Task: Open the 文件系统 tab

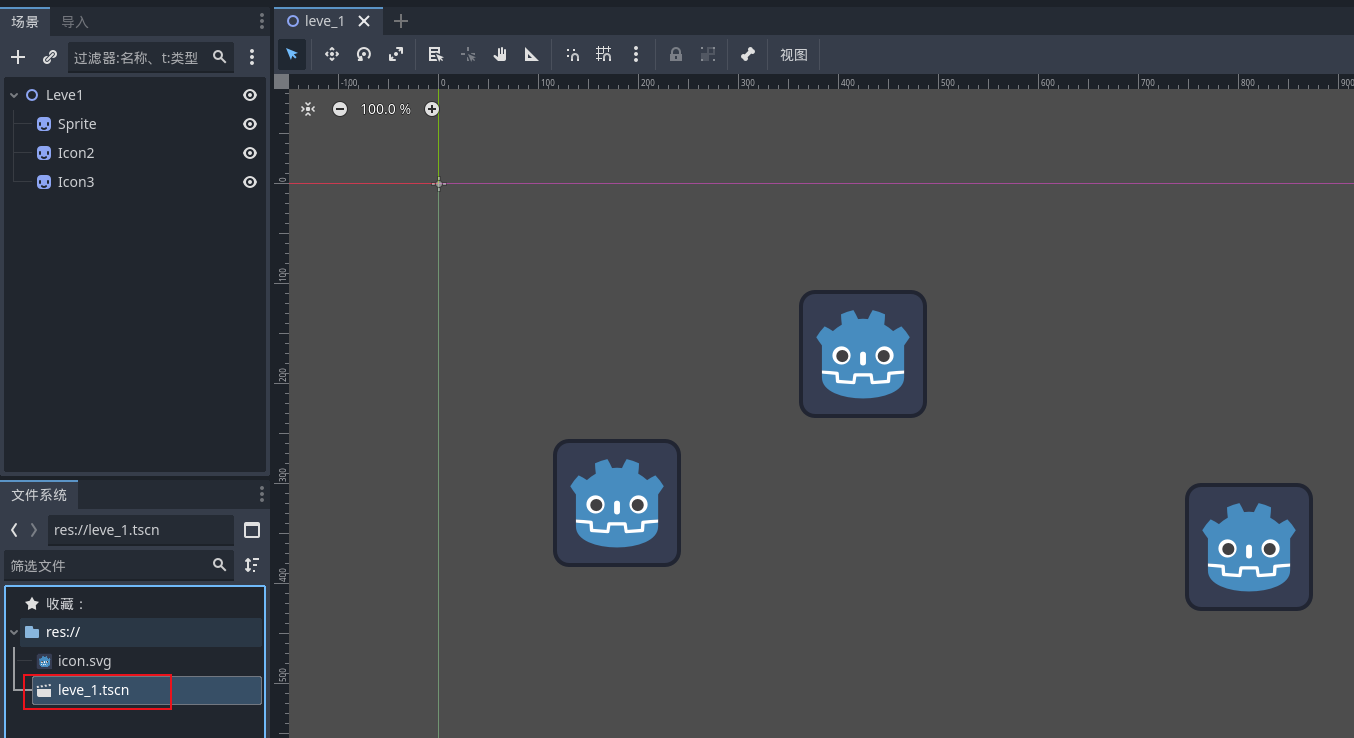Action: tap(39, 495)
